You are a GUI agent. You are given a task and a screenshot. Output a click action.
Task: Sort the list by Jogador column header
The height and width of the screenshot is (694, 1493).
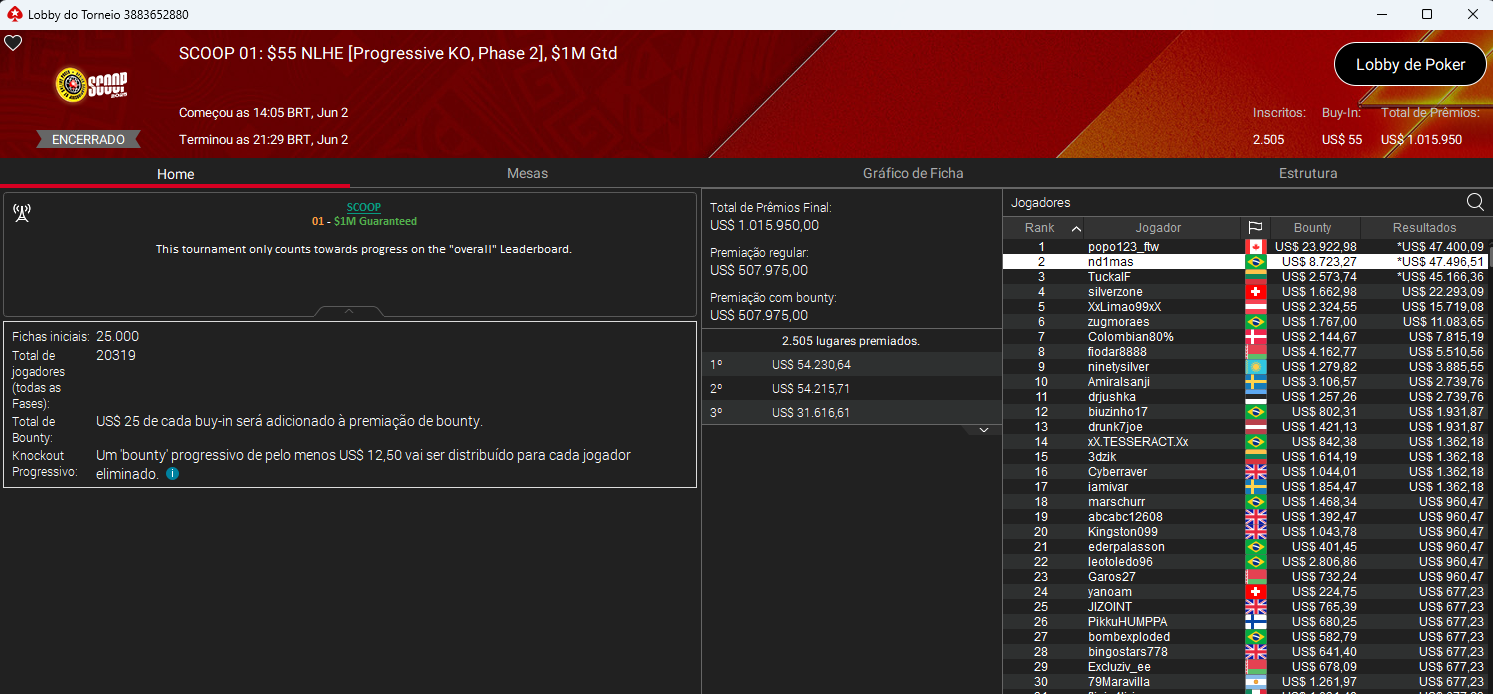[1158, 228]
